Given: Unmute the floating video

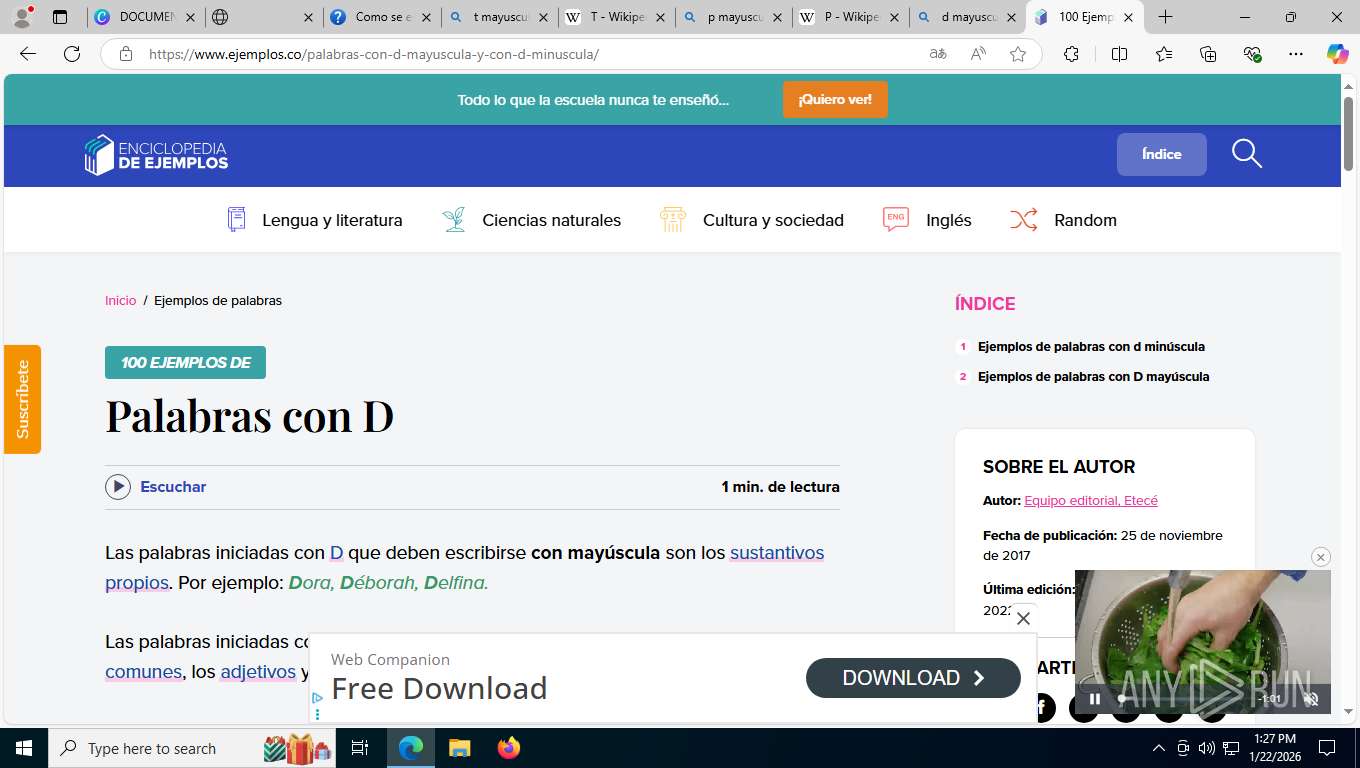Looking at the screenshot, I should pos(1311,699).
